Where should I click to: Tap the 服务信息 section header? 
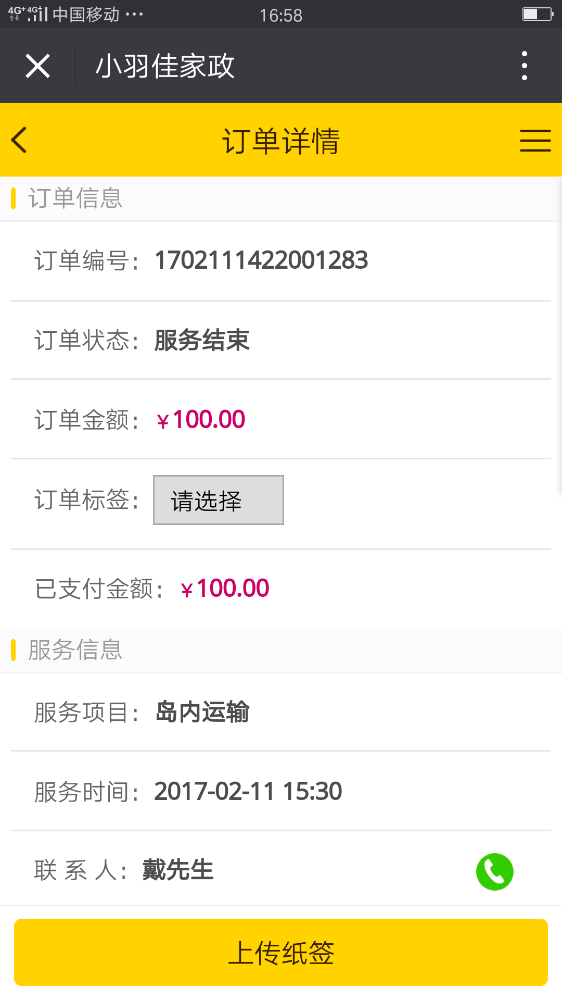point(75,650)
